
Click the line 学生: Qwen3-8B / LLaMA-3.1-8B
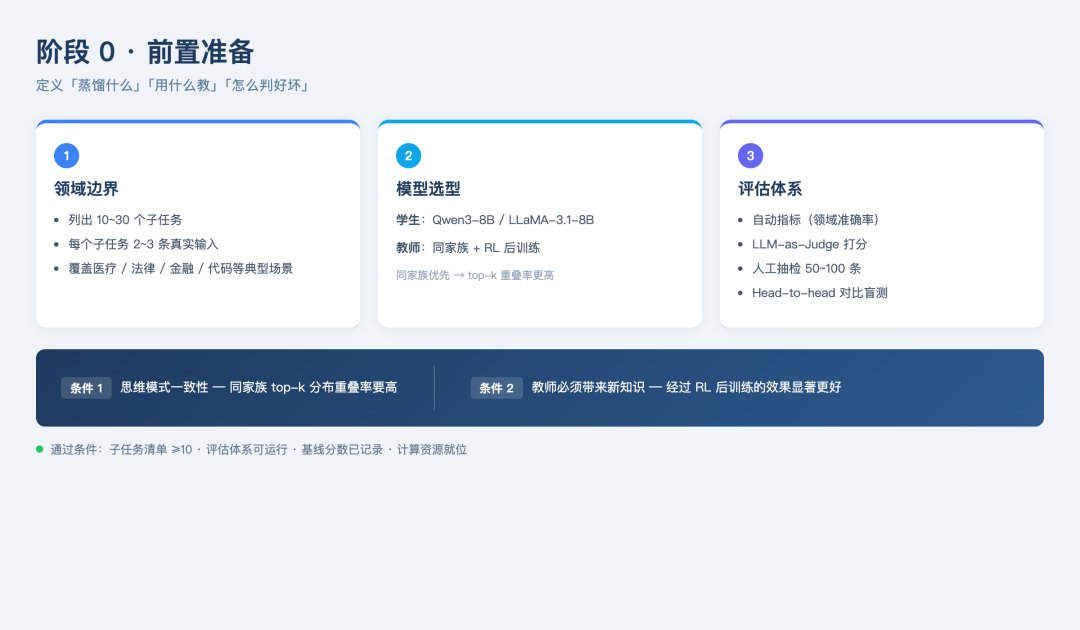click(x=495, y=220)
